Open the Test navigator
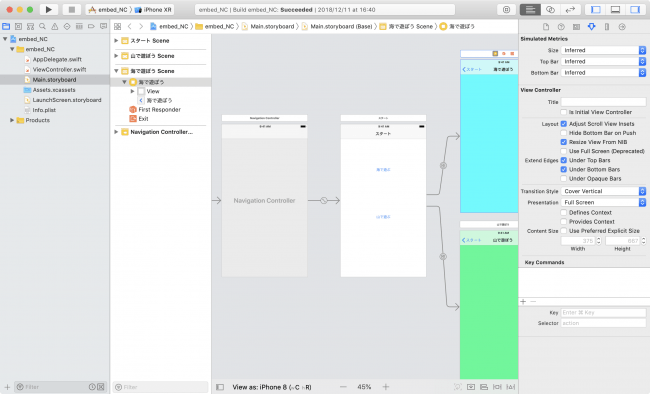Viewport: 650px width, 394px height. [67, 27]
